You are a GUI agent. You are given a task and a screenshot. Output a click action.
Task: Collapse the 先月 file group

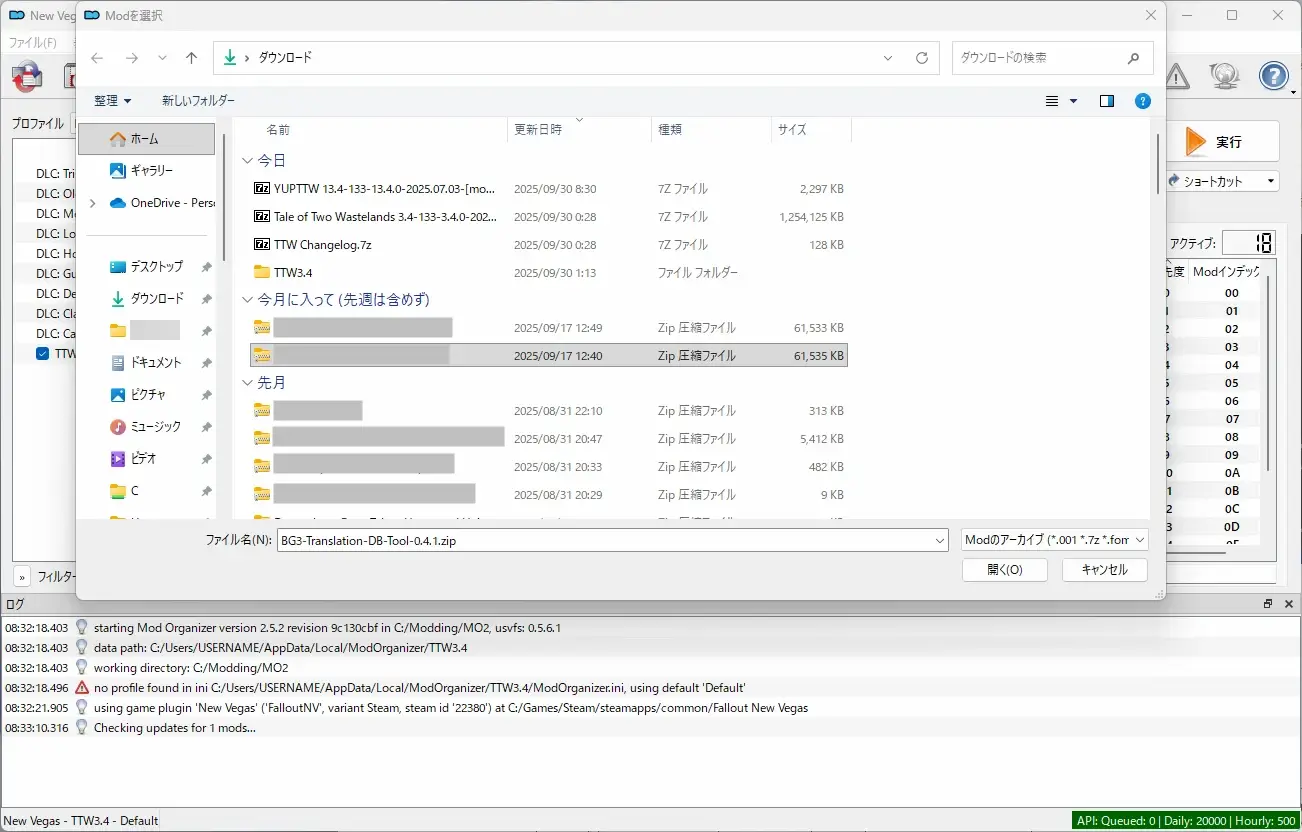(247, 383)
